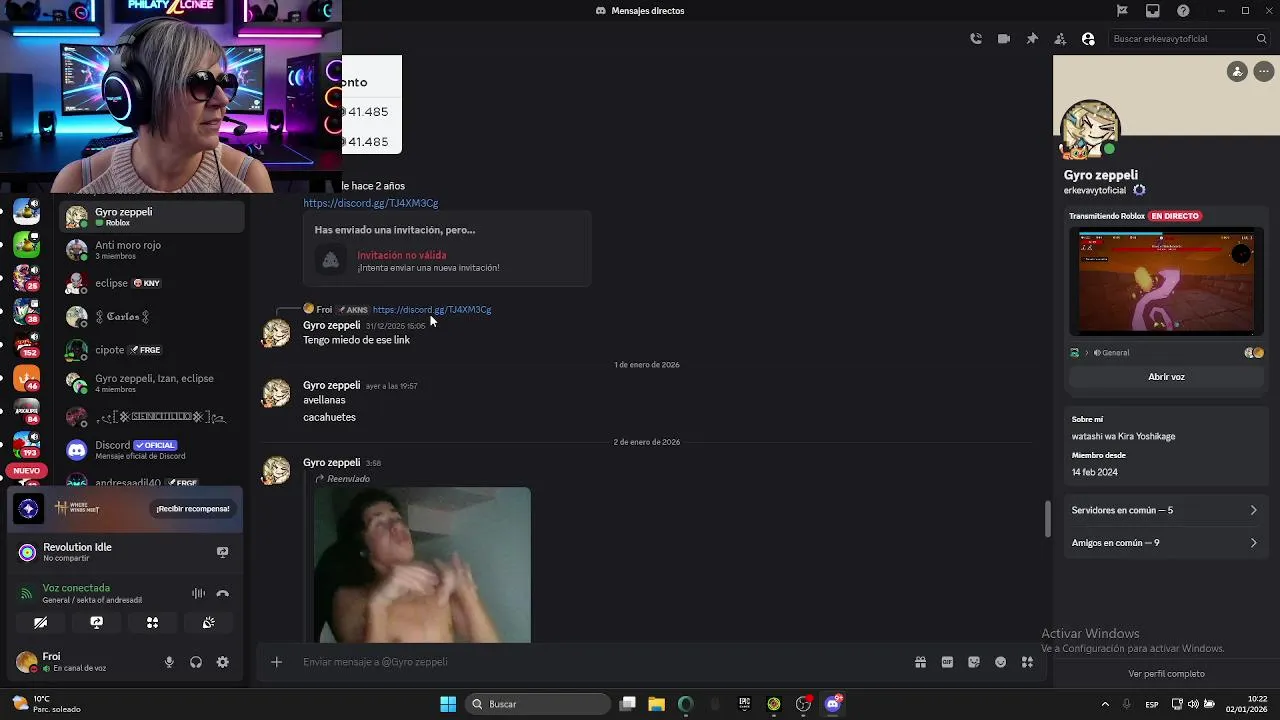
Task: Click the chat vertical scrollbar
Action: coord(1048,518)
